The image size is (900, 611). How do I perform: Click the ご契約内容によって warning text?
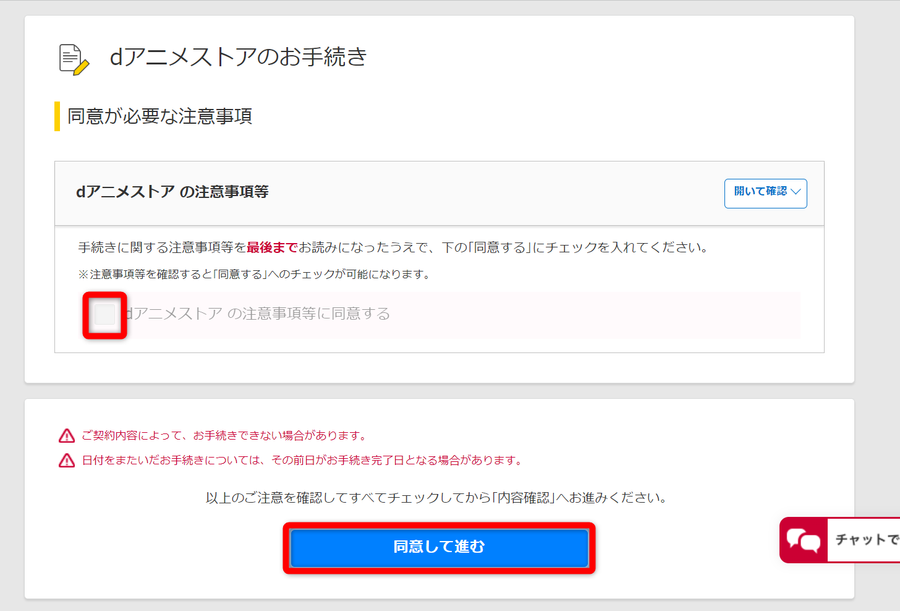pyautogui.click(x=224, y=436)
